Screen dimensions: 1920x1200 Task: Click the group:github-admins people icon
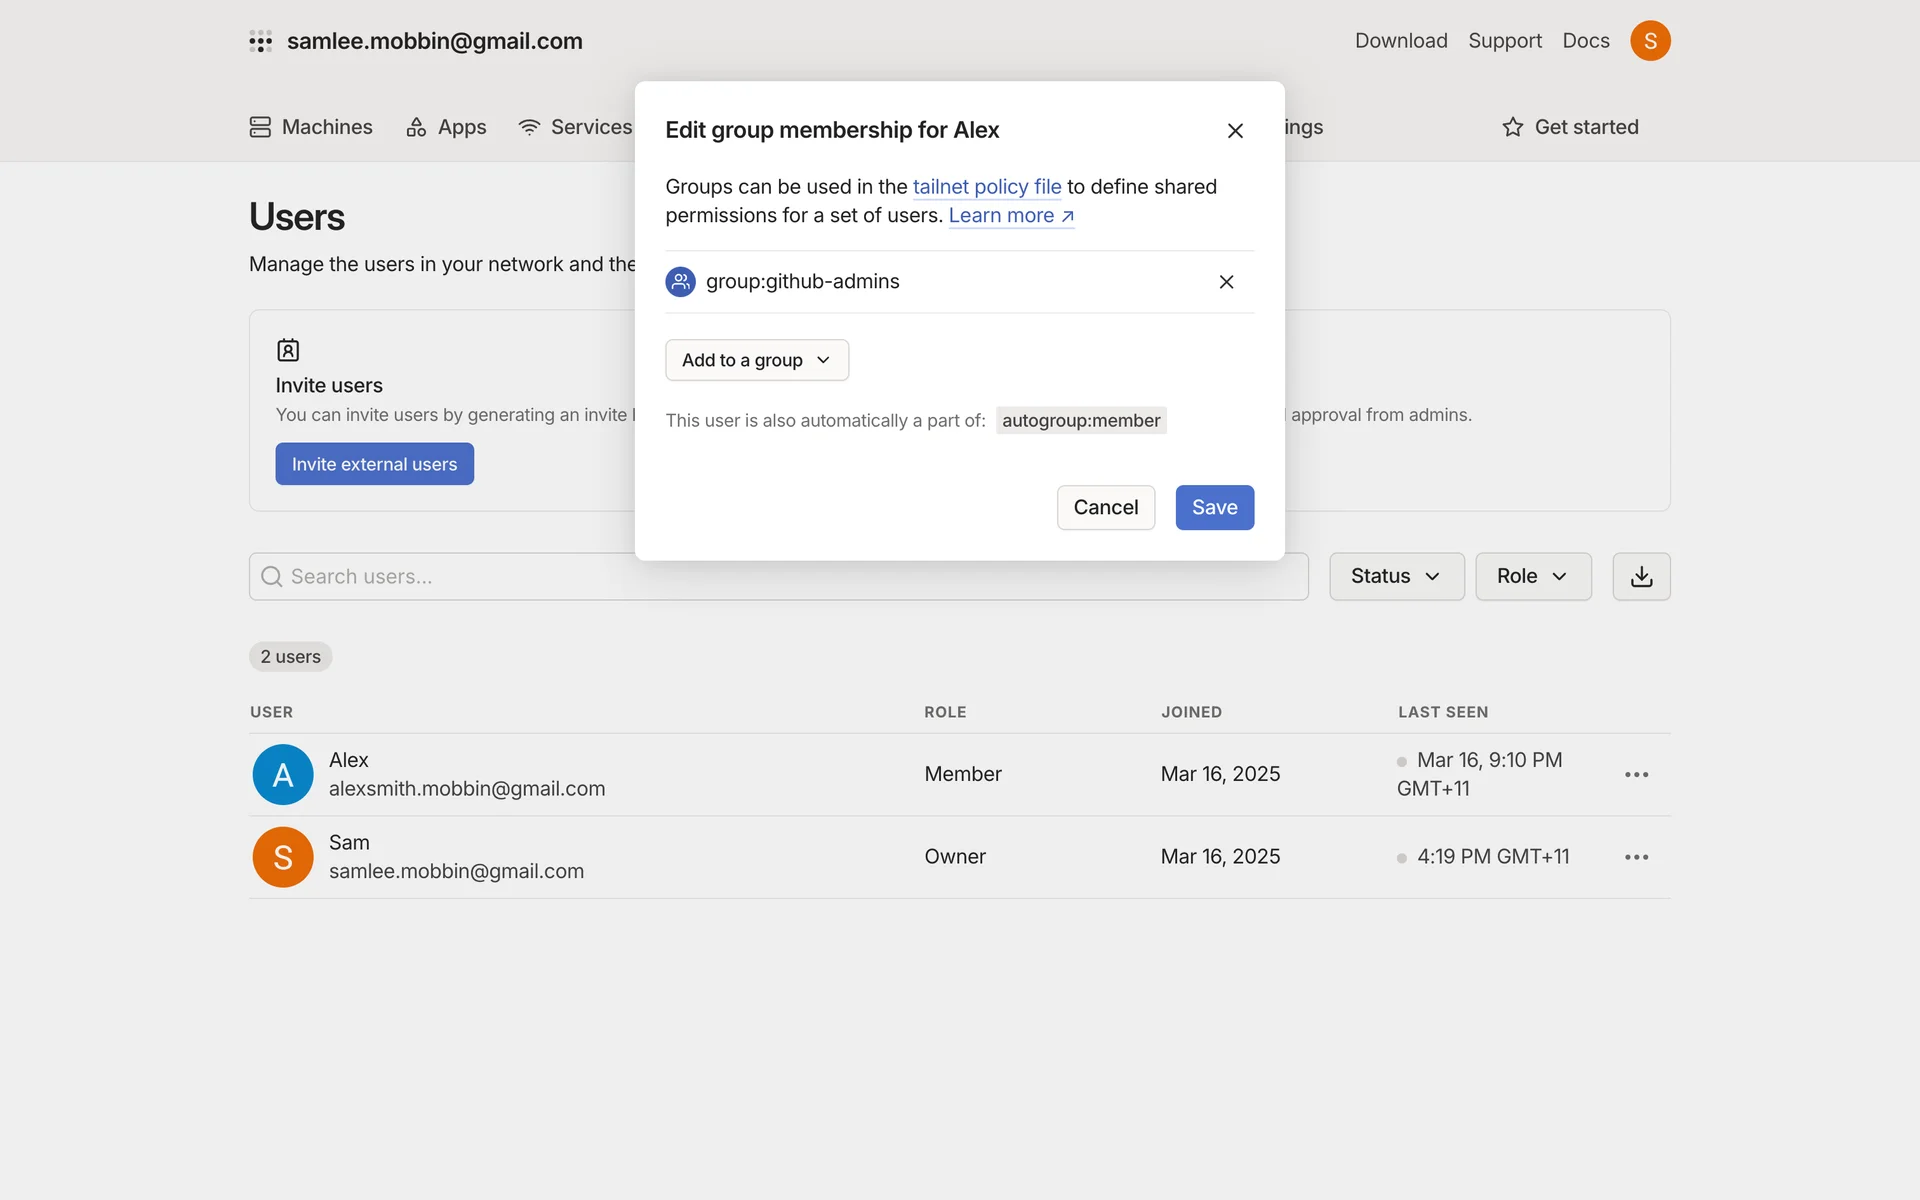(681, 282)
